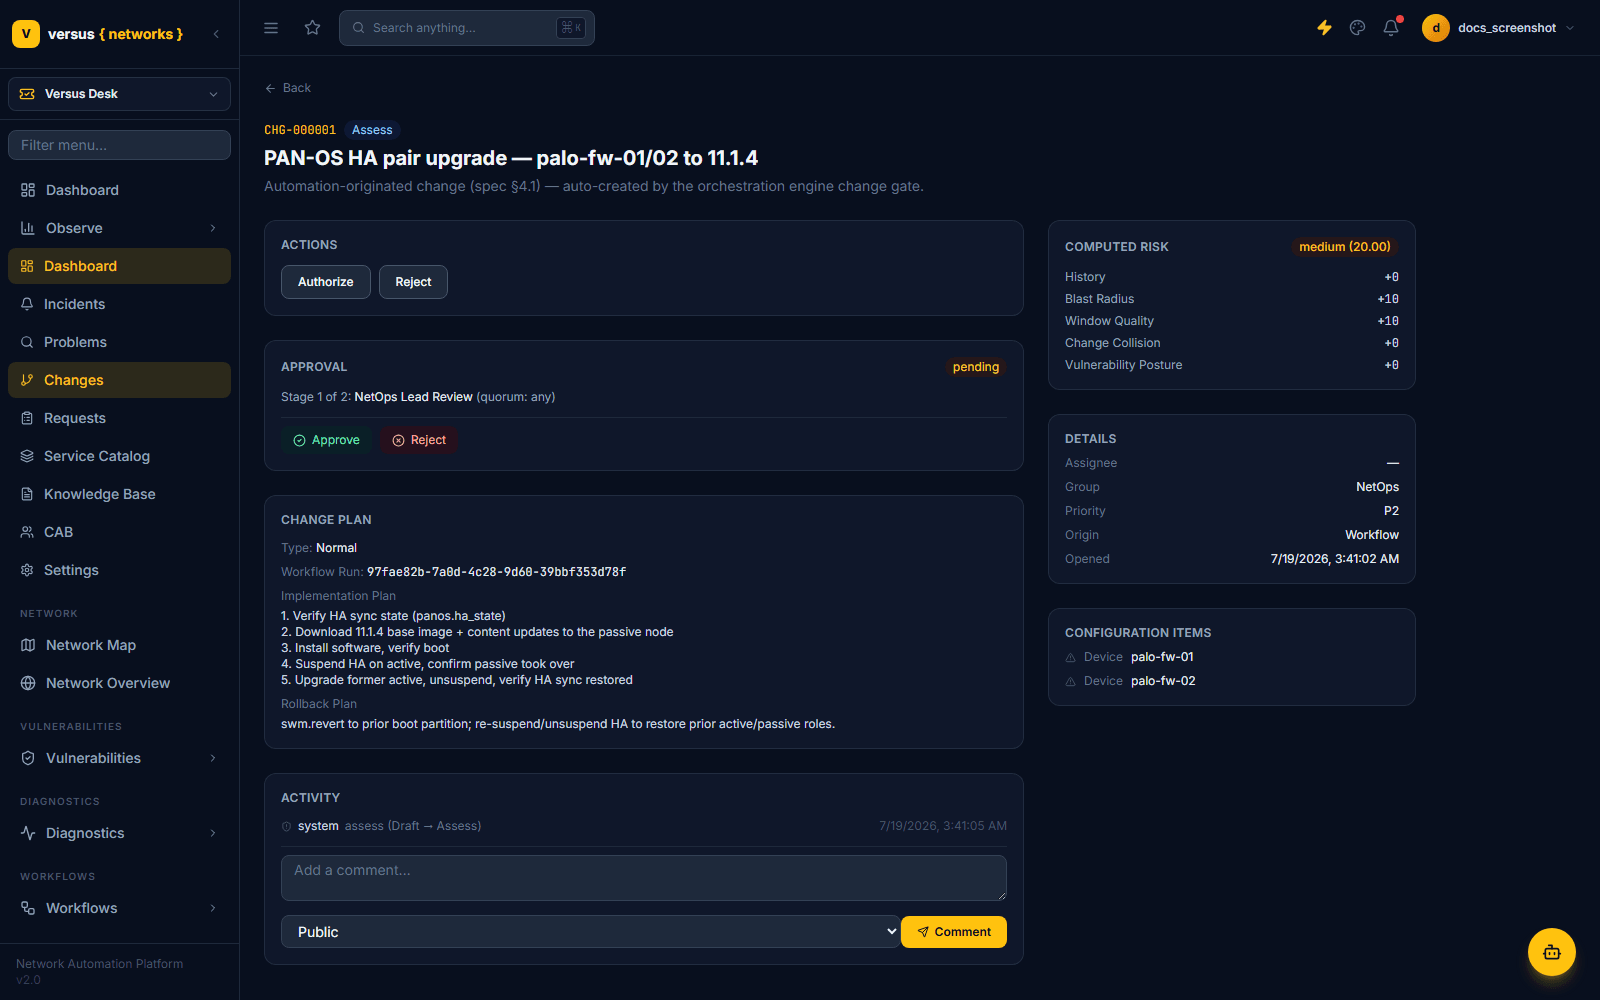Open the highlighted Dashboard item
Screen dimensions: 1600x1000
(119, 266)
